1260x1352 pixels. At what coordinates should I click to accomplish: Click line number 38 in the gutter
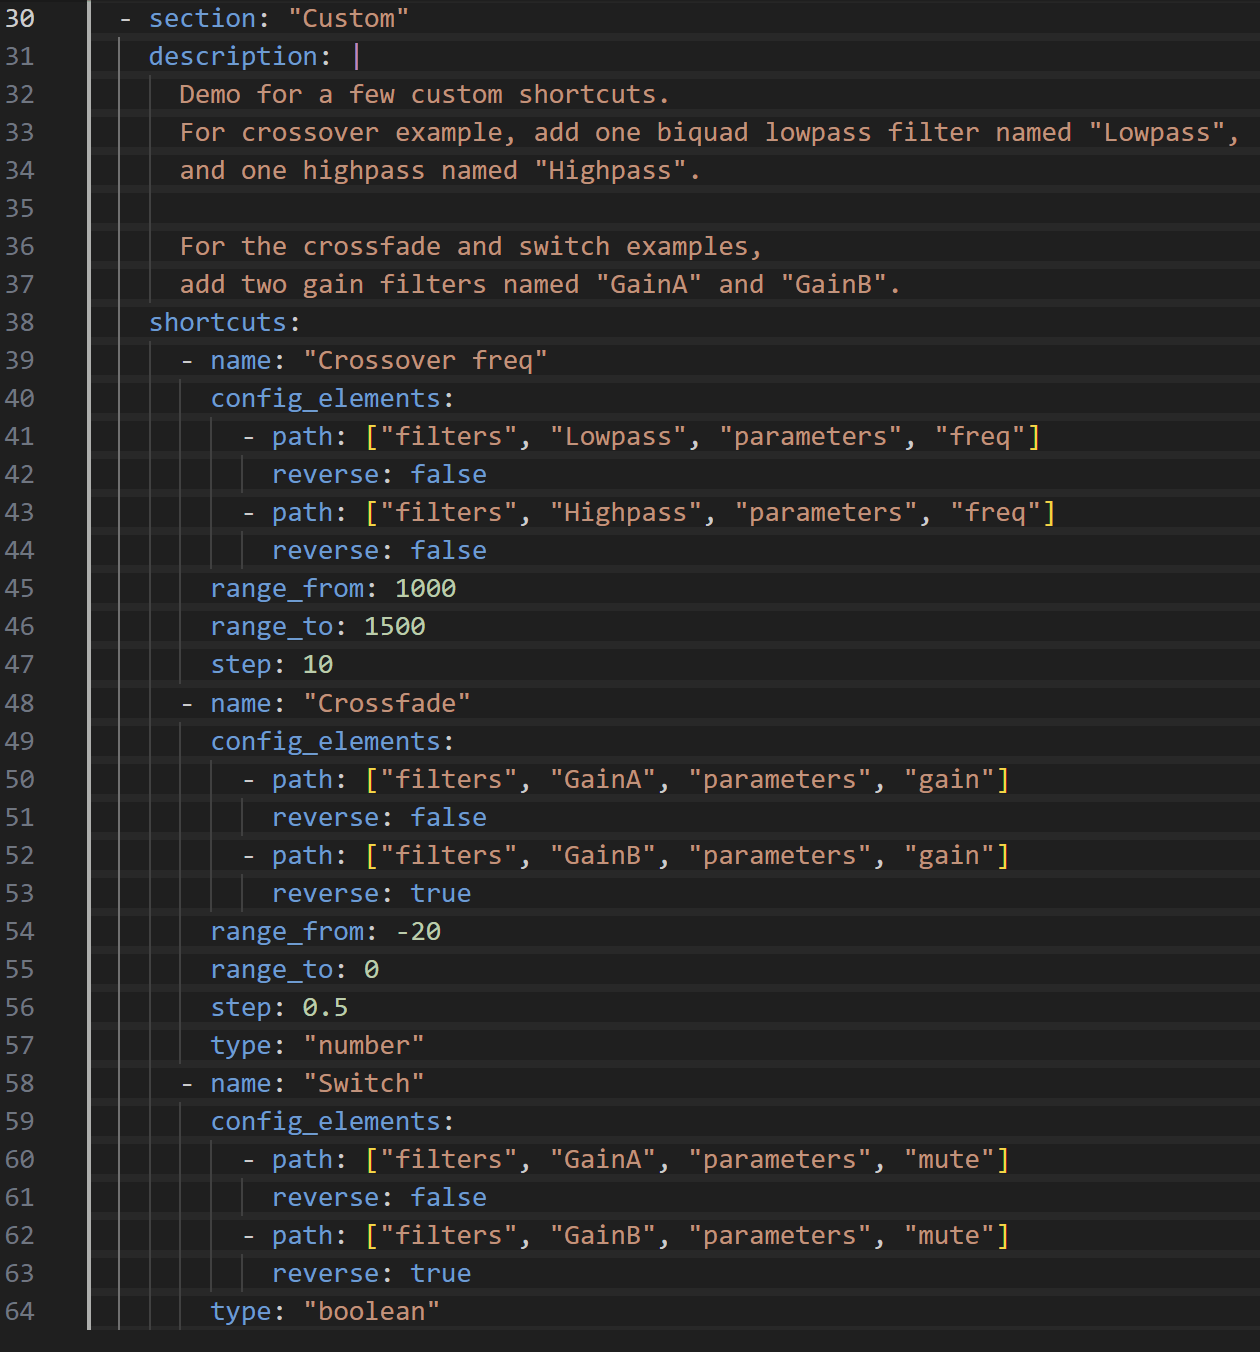[x=20, y=323]
